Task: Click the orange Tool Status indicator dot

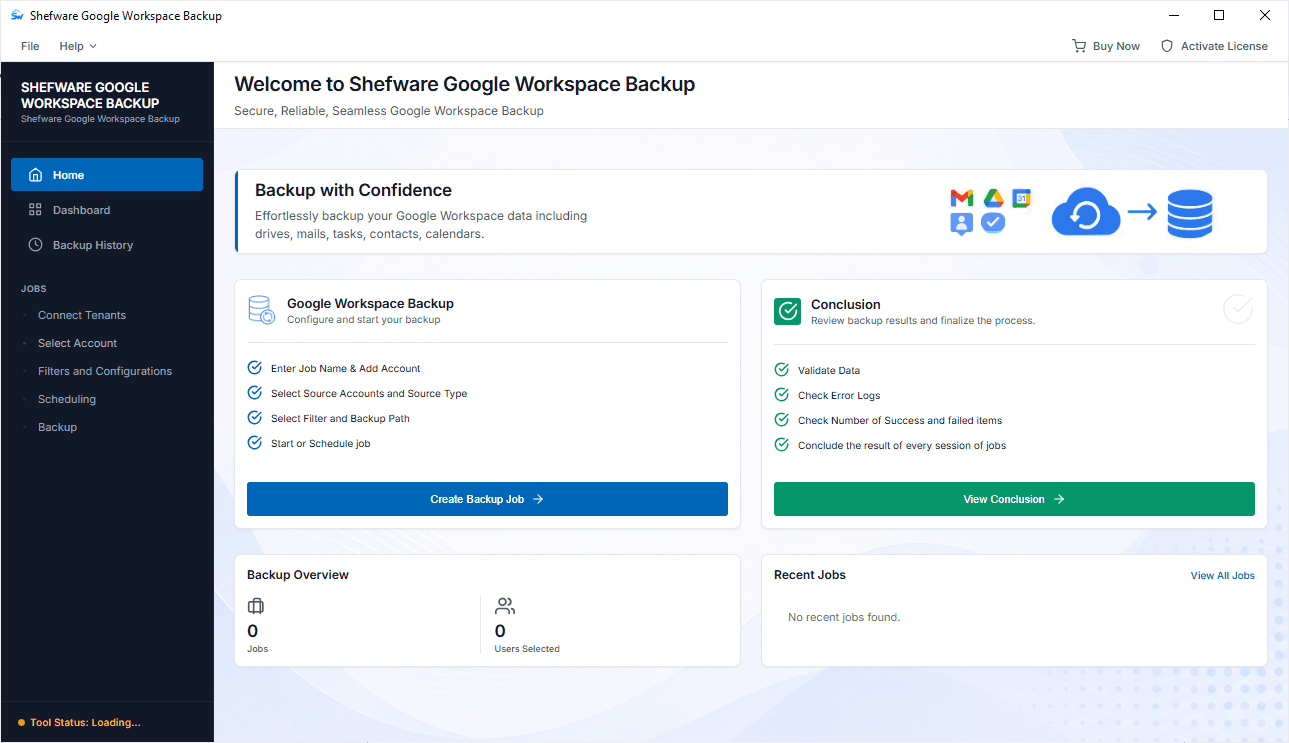Action: tap(22, 722)
